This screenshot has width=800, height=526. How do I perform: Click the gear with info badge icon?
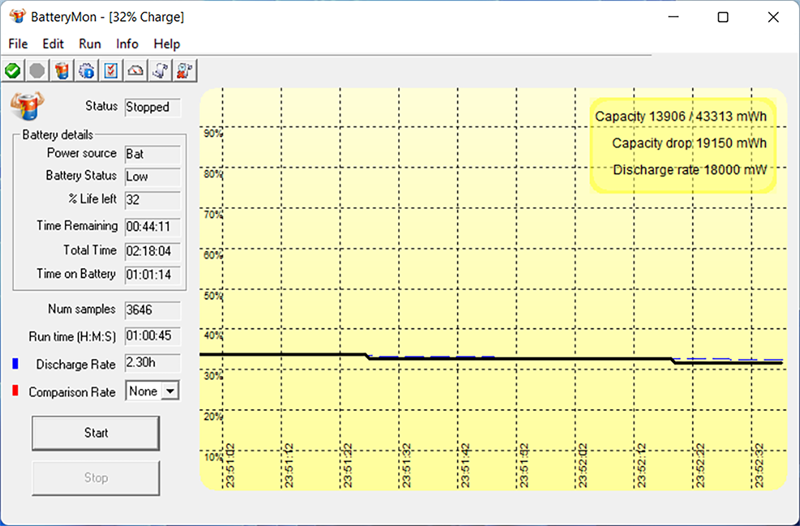pos(86,70)
